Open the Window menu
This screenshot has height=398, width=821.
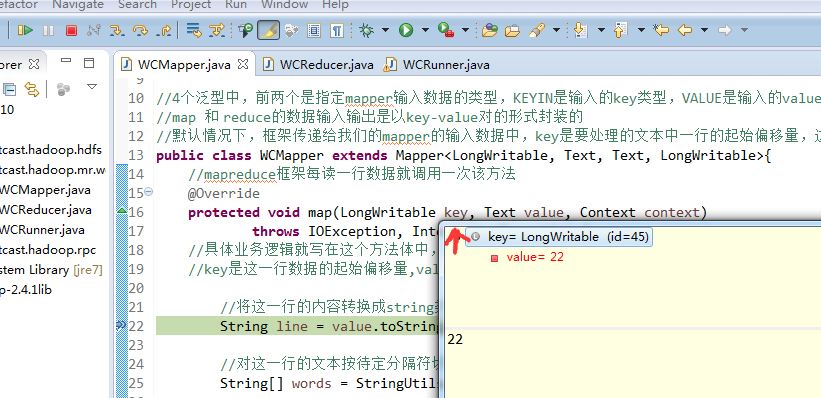285,5
